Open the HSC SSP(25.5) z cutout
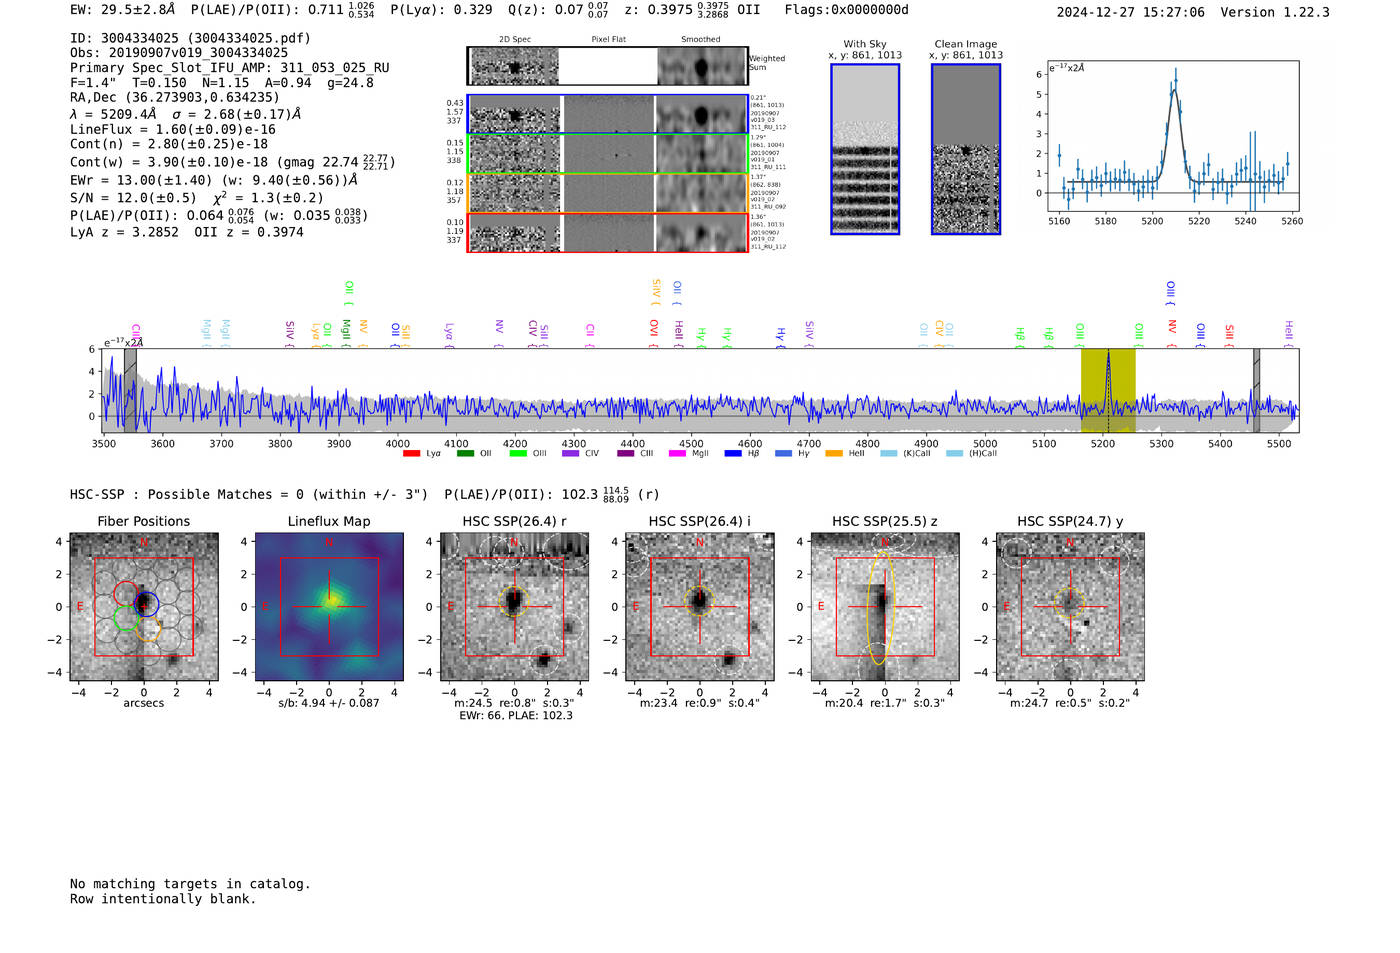Screen dimensions: 1400x953 pyautogui.click(x=885, y=606)
